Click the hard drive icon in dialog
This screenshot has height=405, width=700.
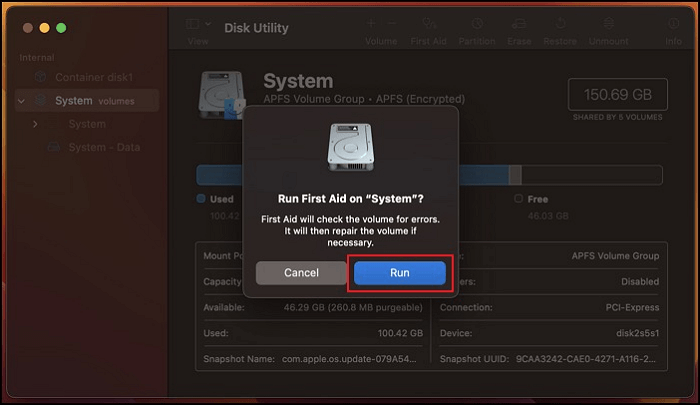tap(351, 147)
